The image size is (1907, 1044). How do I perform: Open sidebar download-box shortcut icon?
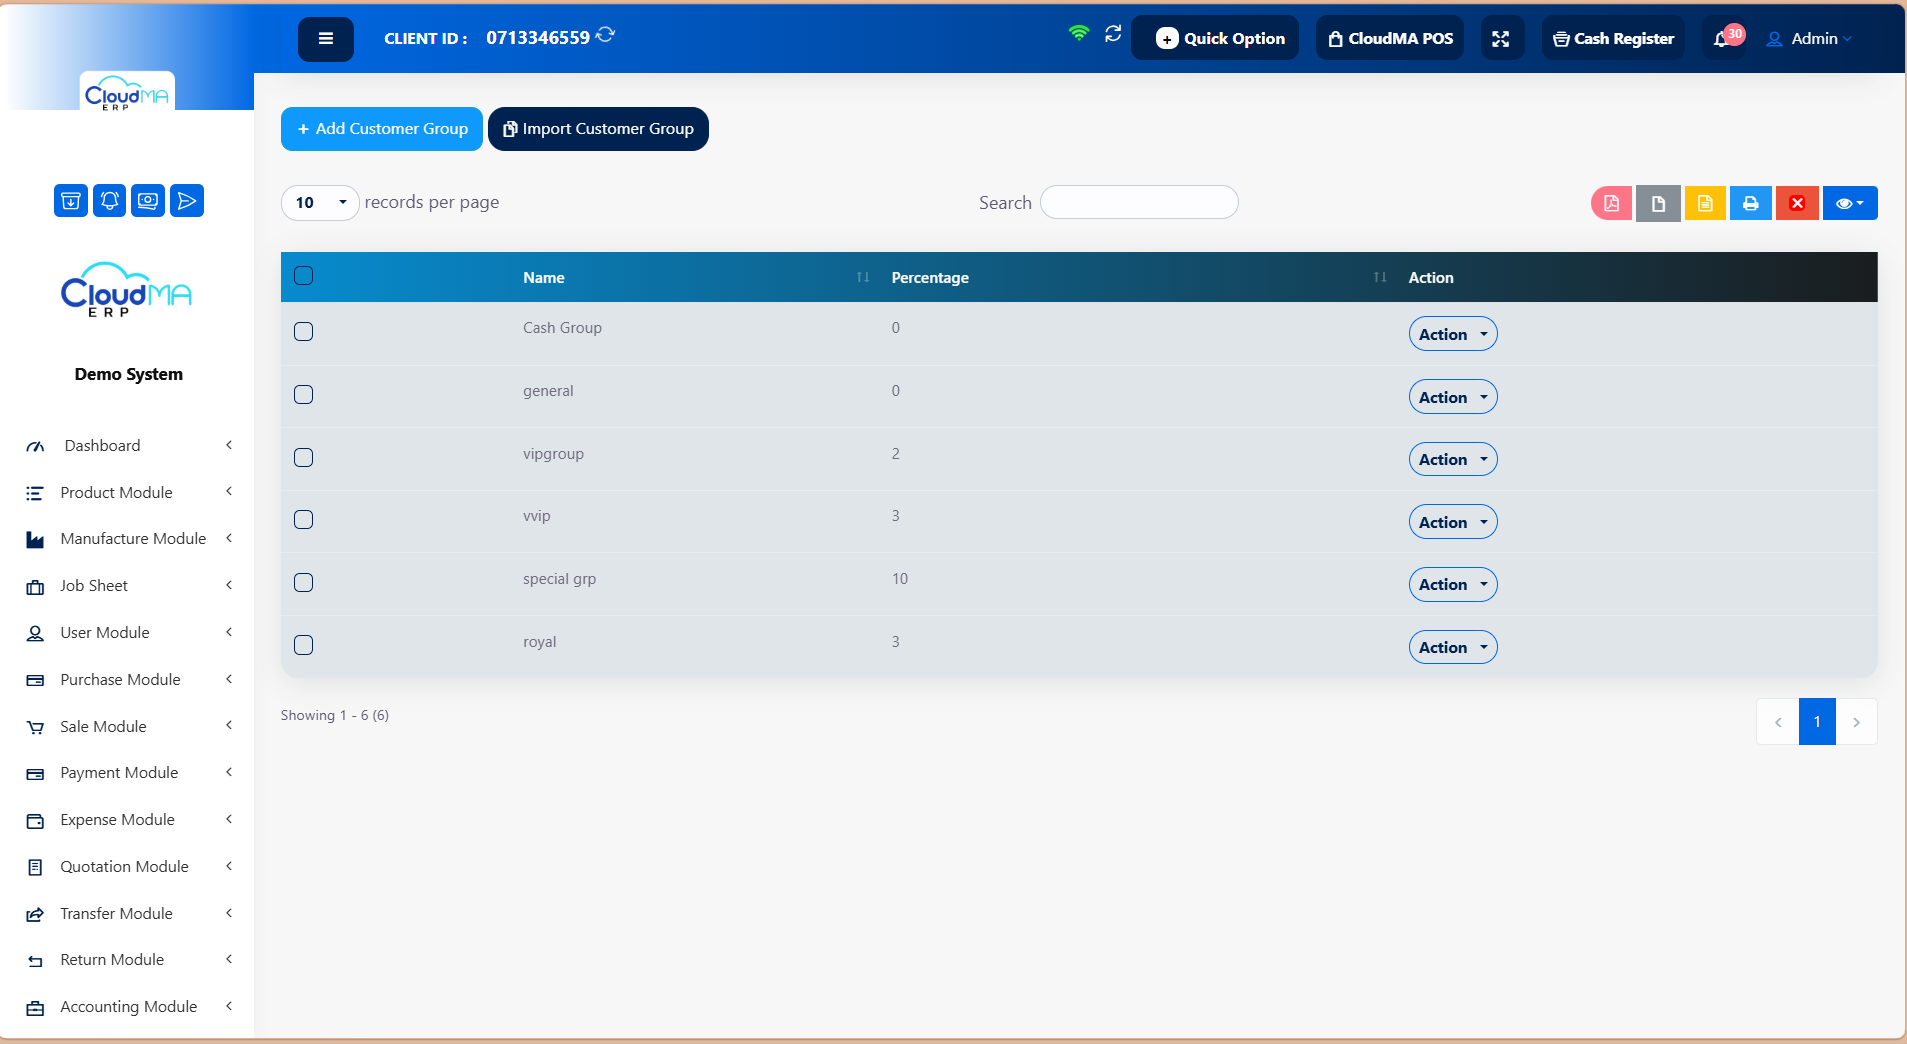71,201
